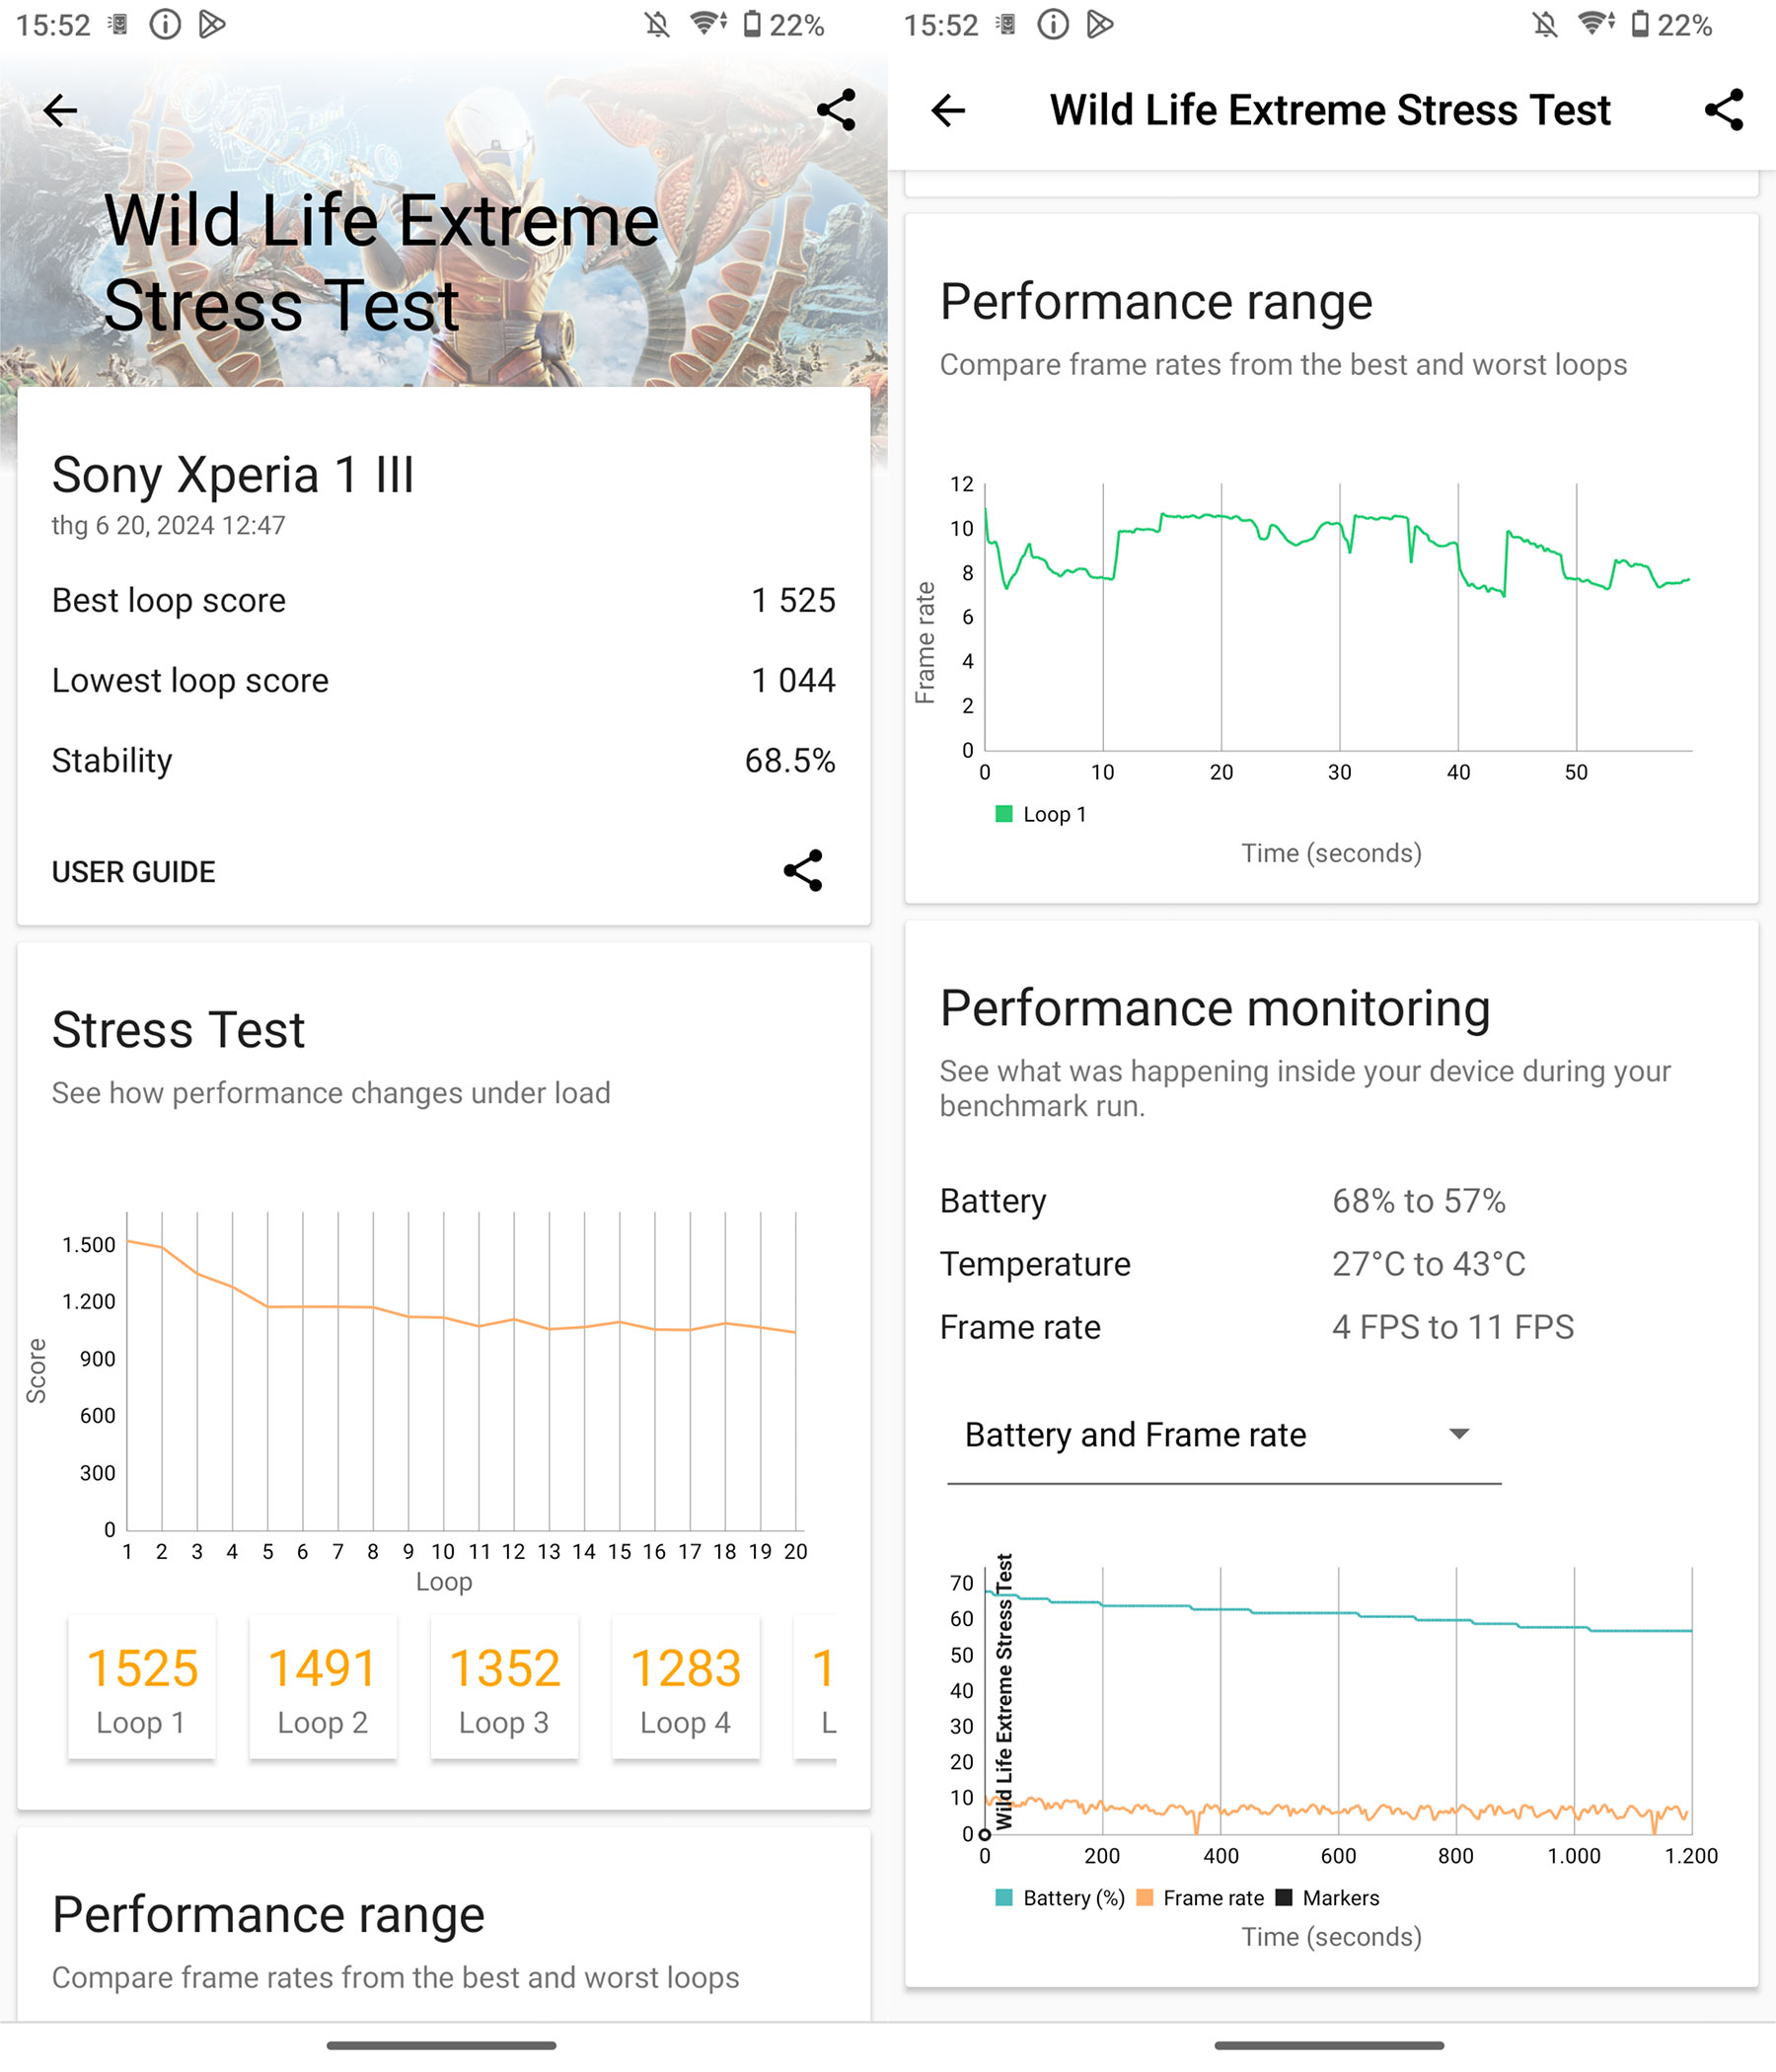Tap the muted bell icon in the right status bar
This screenshot has width=1776, height=2072.
tap(1545, 25)
